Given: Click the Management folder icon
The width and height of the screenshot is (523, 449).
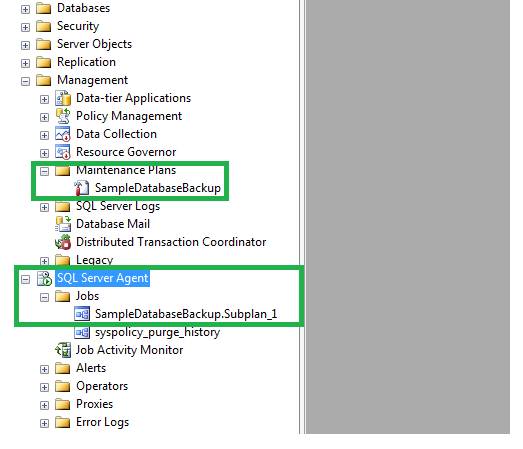Looking at the screenshot, I should point(43,80).
